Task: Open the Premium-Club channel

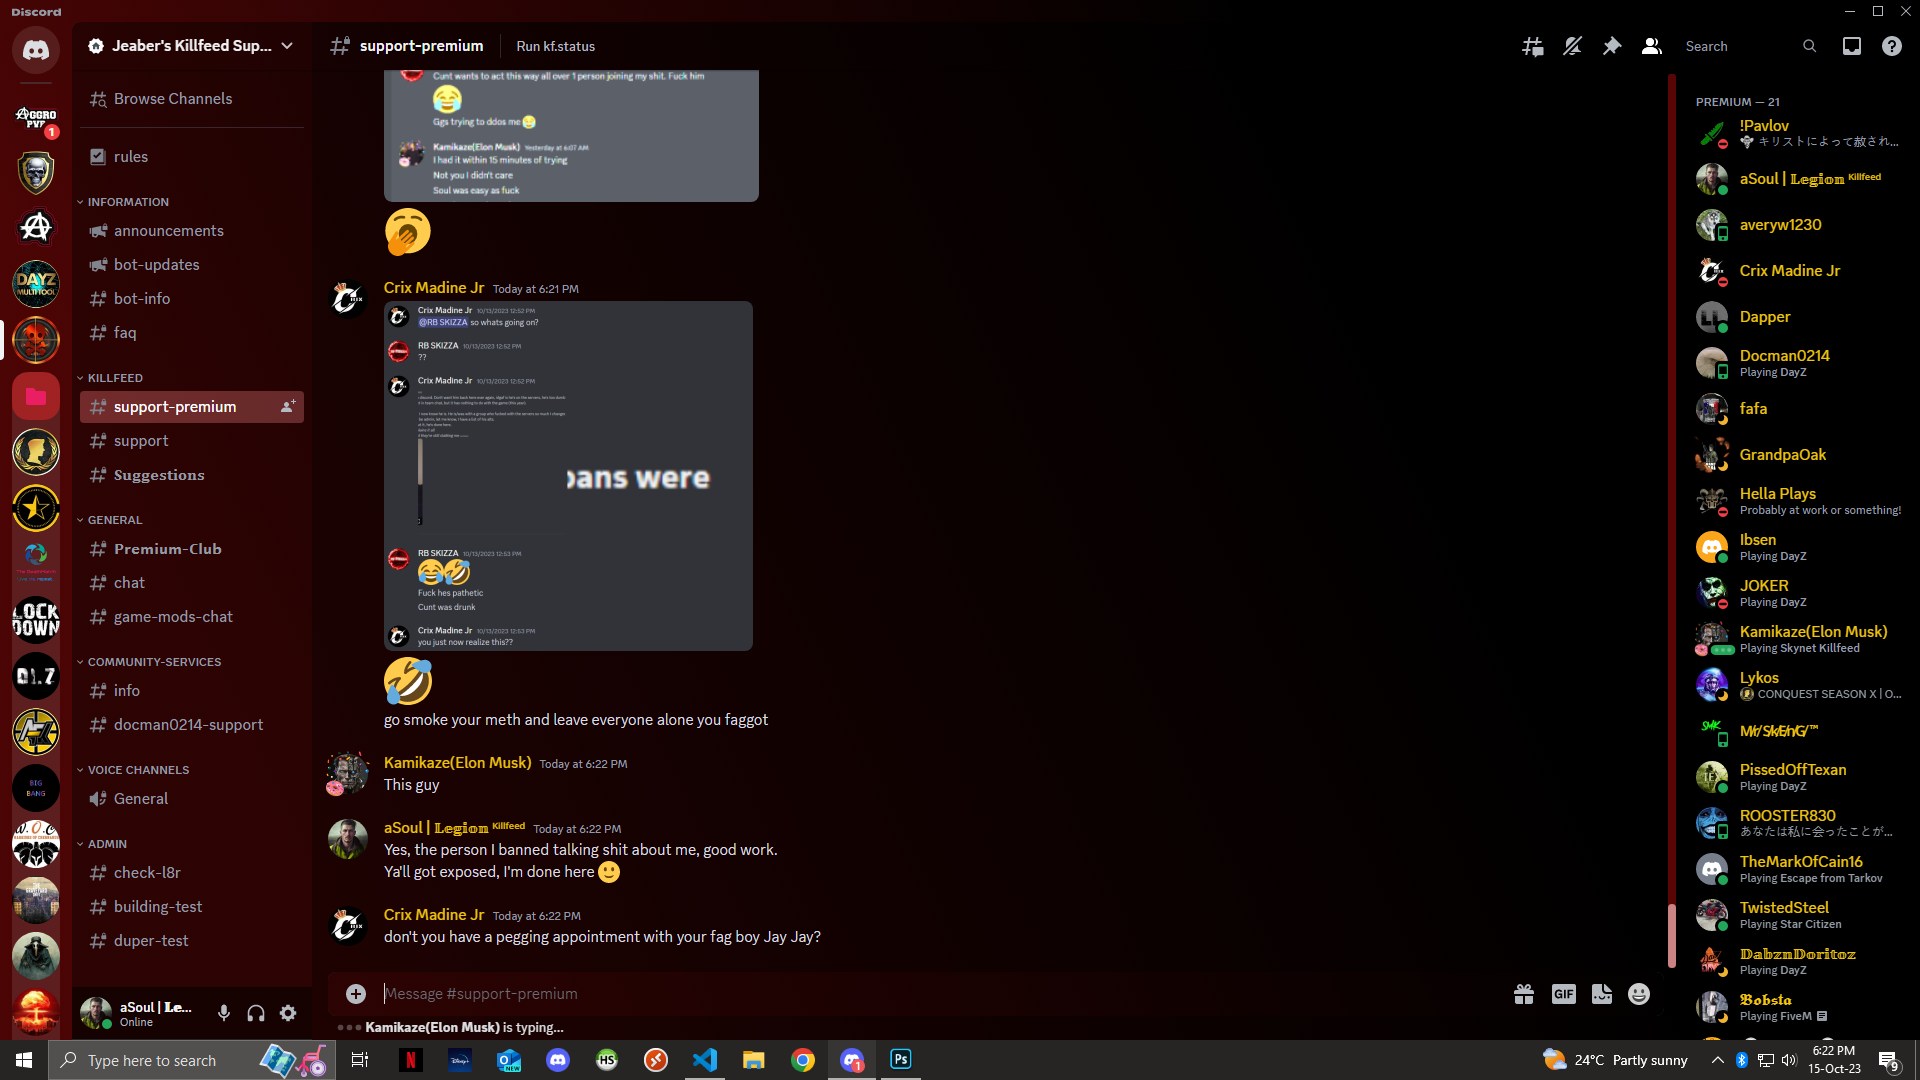Action: [192, 549]
